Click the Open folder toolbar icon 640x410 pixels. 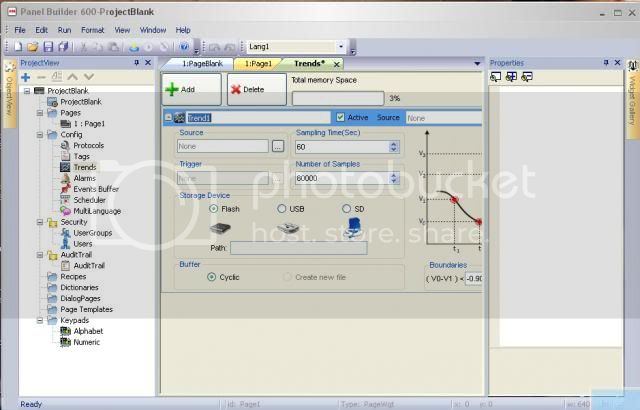pyautogui.click(x=33, y=47)
